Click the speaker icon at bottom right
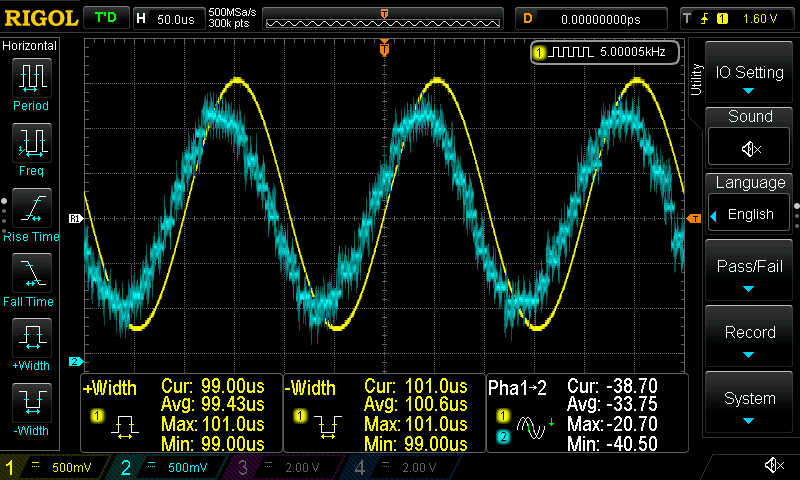Screen dimensions: 800x480 tap(773, 465)
